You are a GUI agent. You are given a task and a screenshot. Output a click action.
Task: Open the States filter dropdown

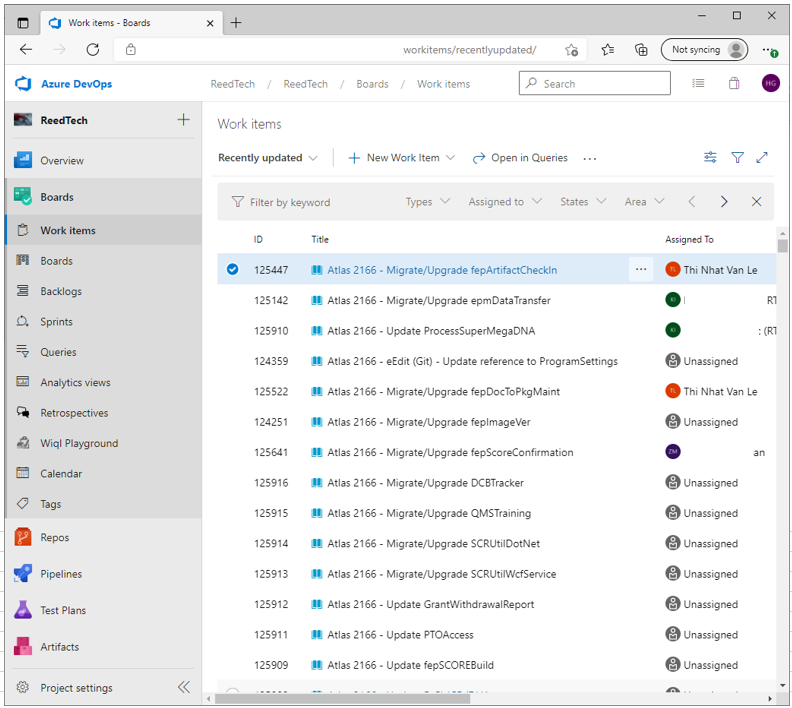(x=583, y=202)
